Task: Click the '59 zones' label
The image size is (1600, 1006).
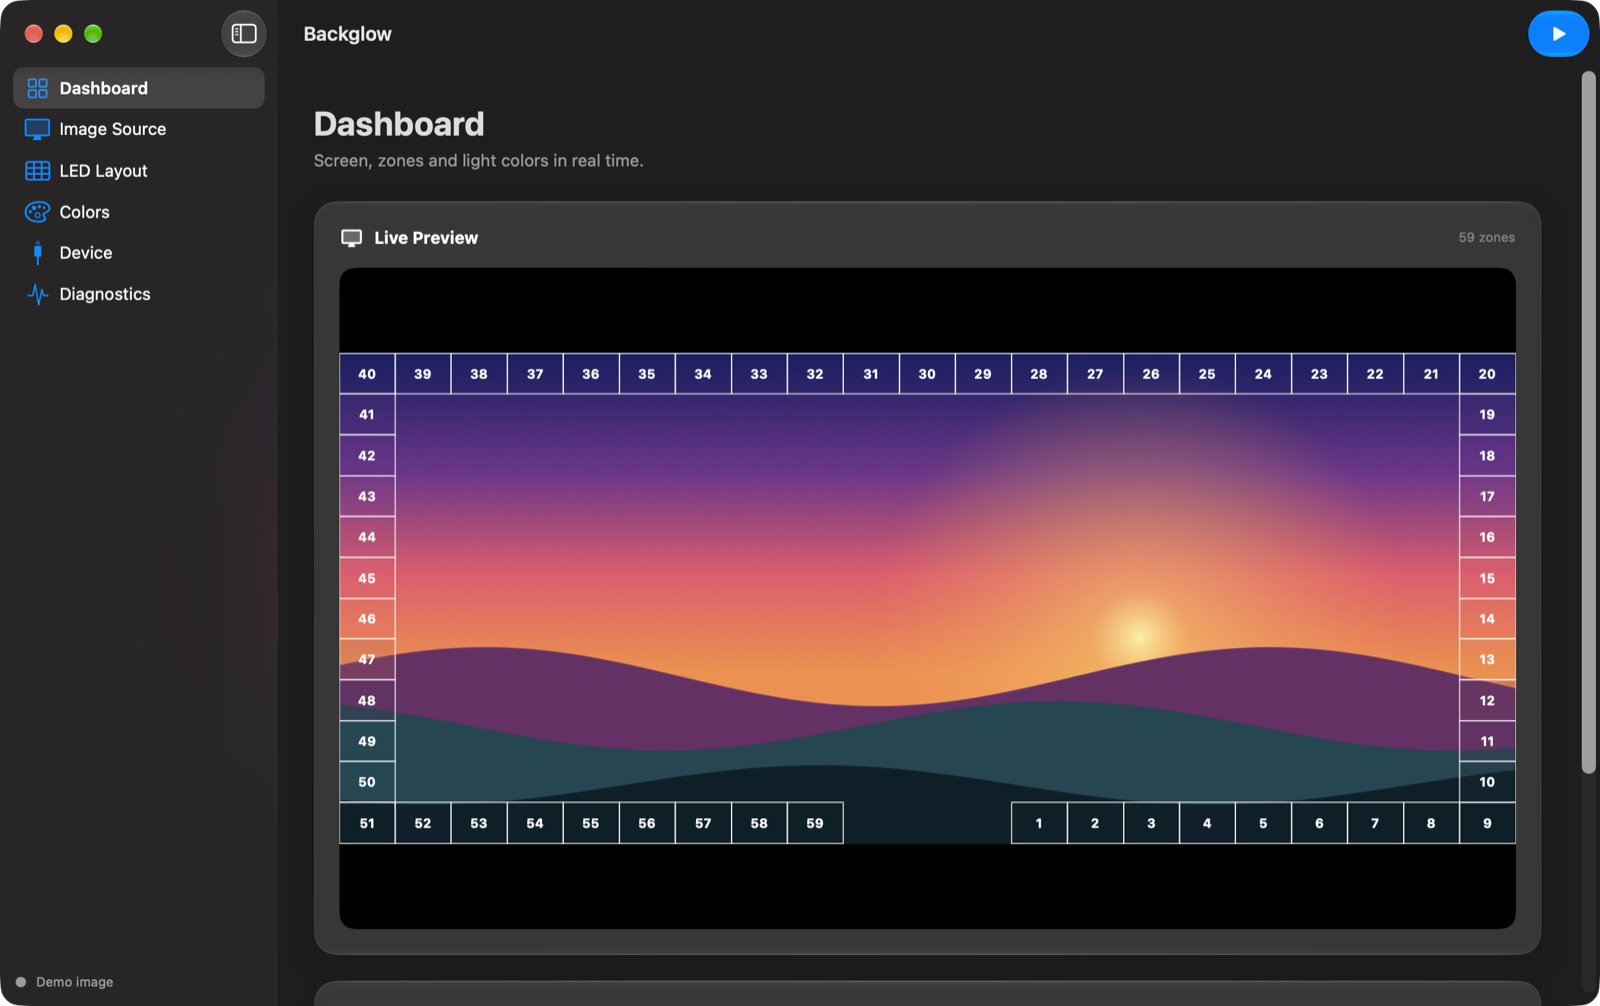Action: pos(1486,238)
